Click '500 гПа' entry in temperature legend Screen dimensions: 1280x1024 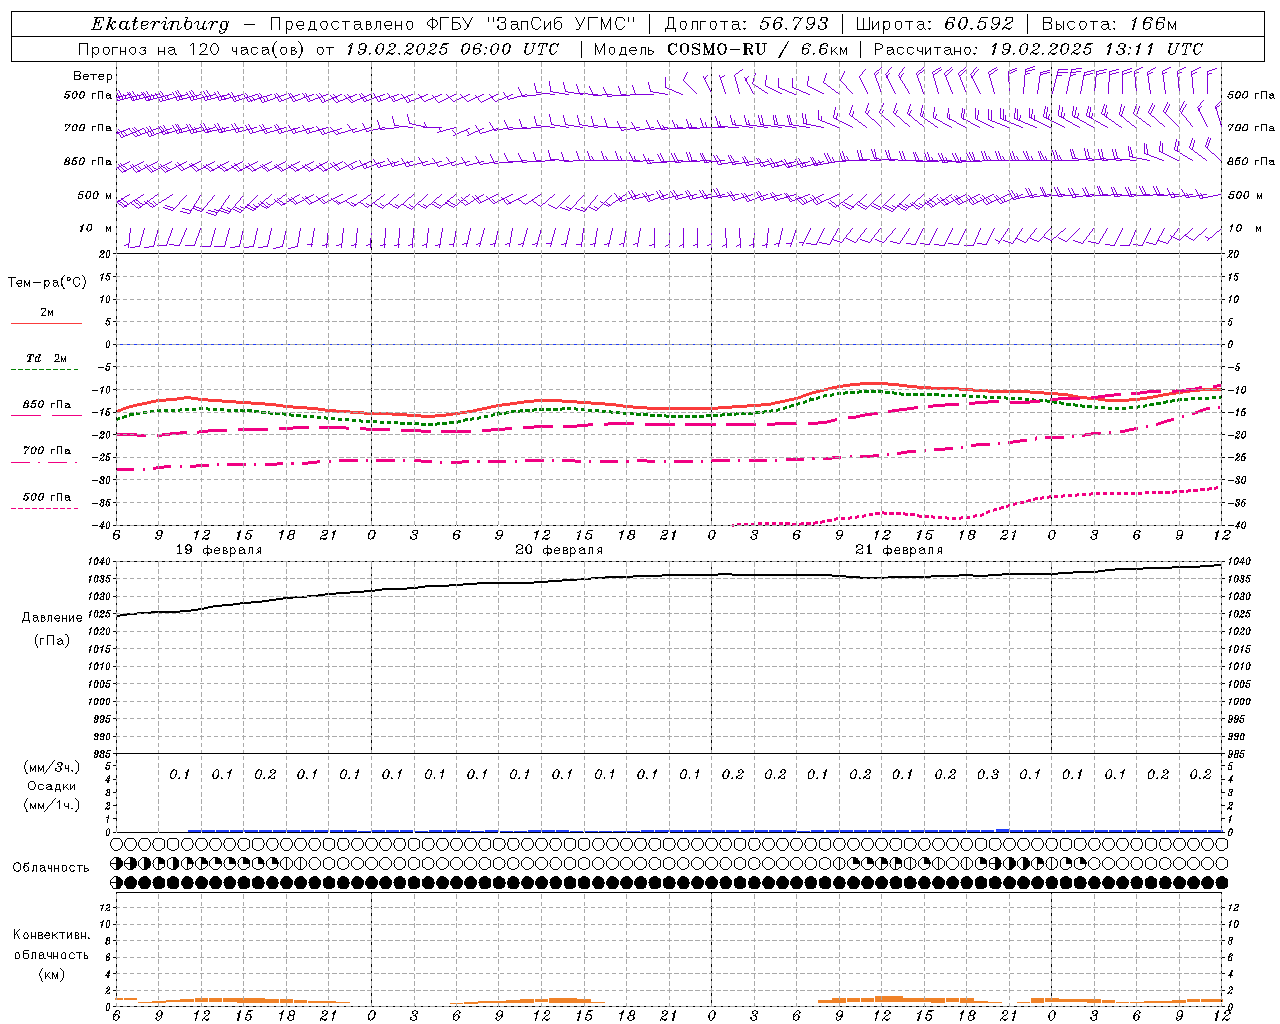(47, 497)
